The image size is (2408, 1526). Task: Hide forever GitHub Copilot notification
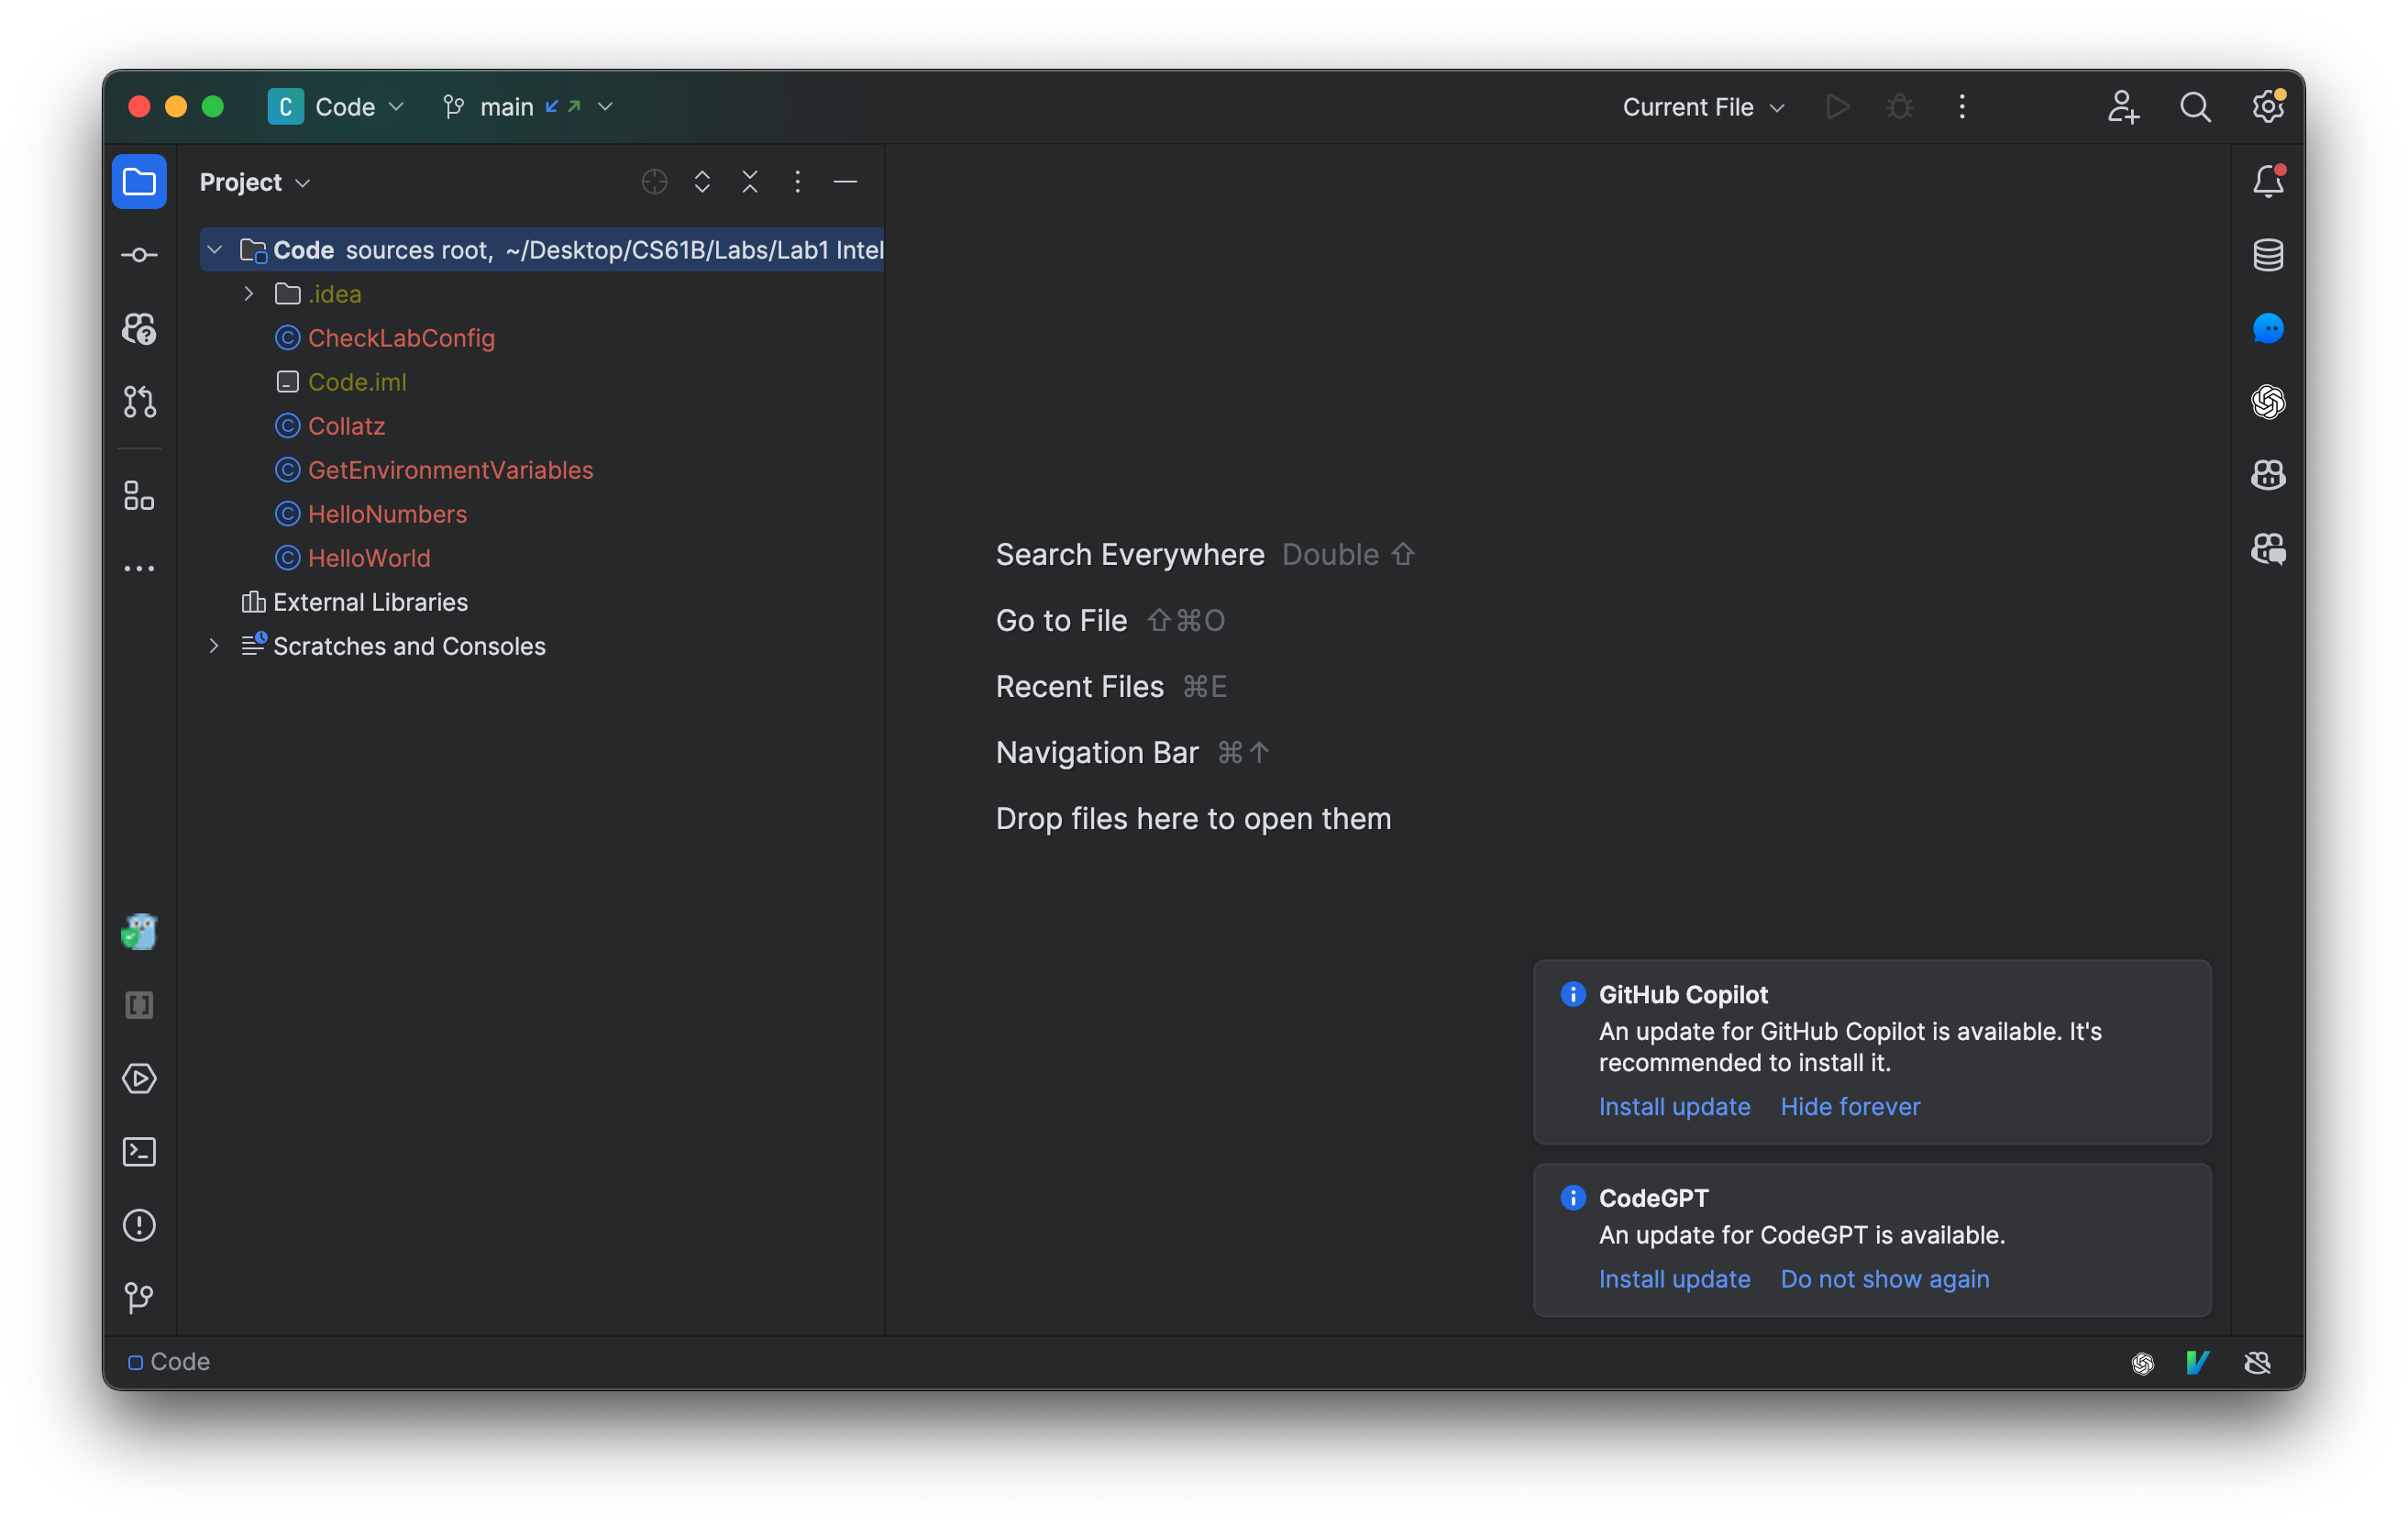pyautogui.click(x=1850, y=1106)
